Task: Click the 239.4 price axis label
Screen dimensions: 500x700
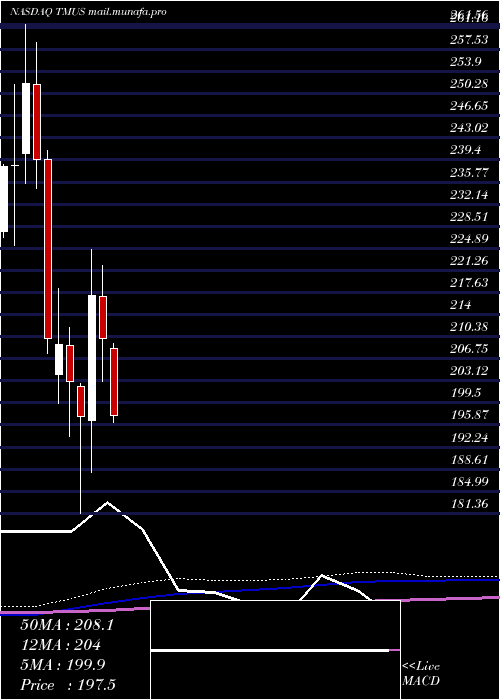Action: coord(466,150)
